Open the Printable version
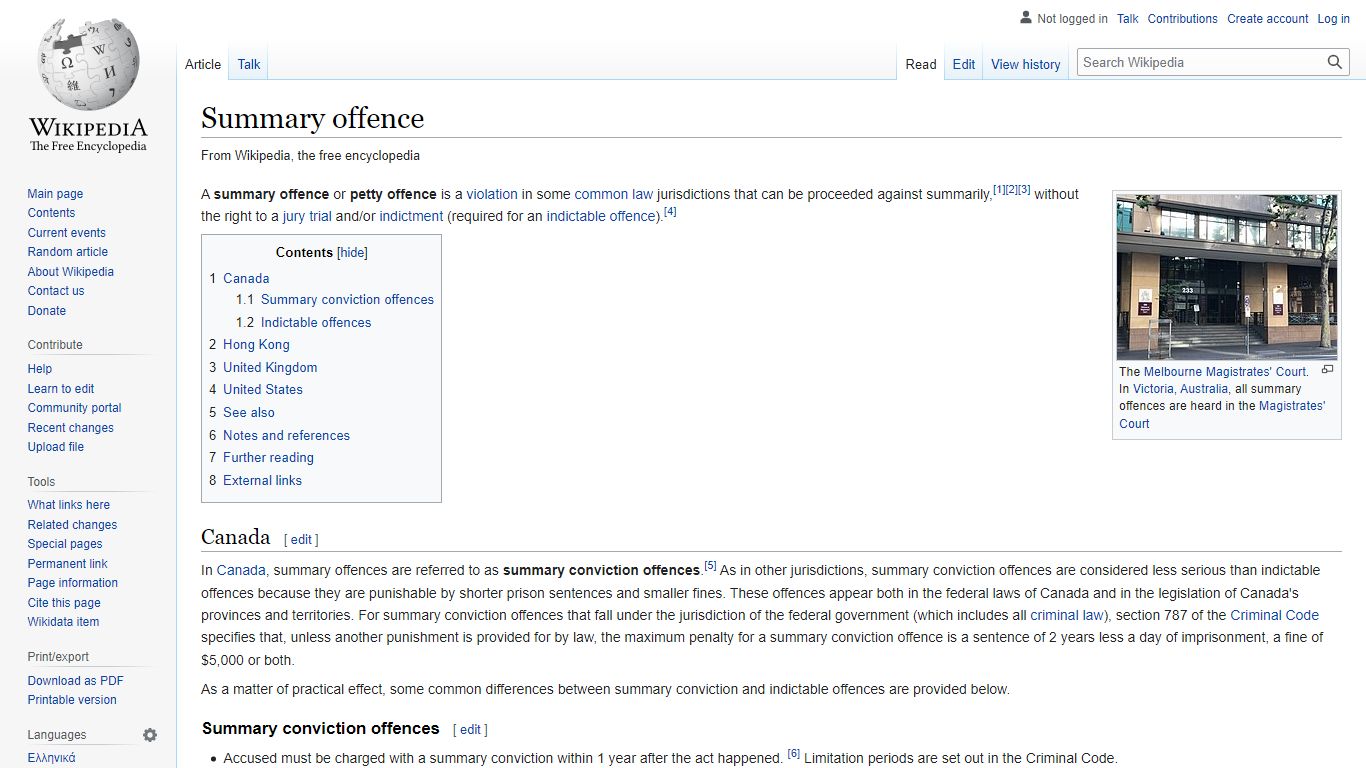The image size is (1366, 768). coord(72,700)
